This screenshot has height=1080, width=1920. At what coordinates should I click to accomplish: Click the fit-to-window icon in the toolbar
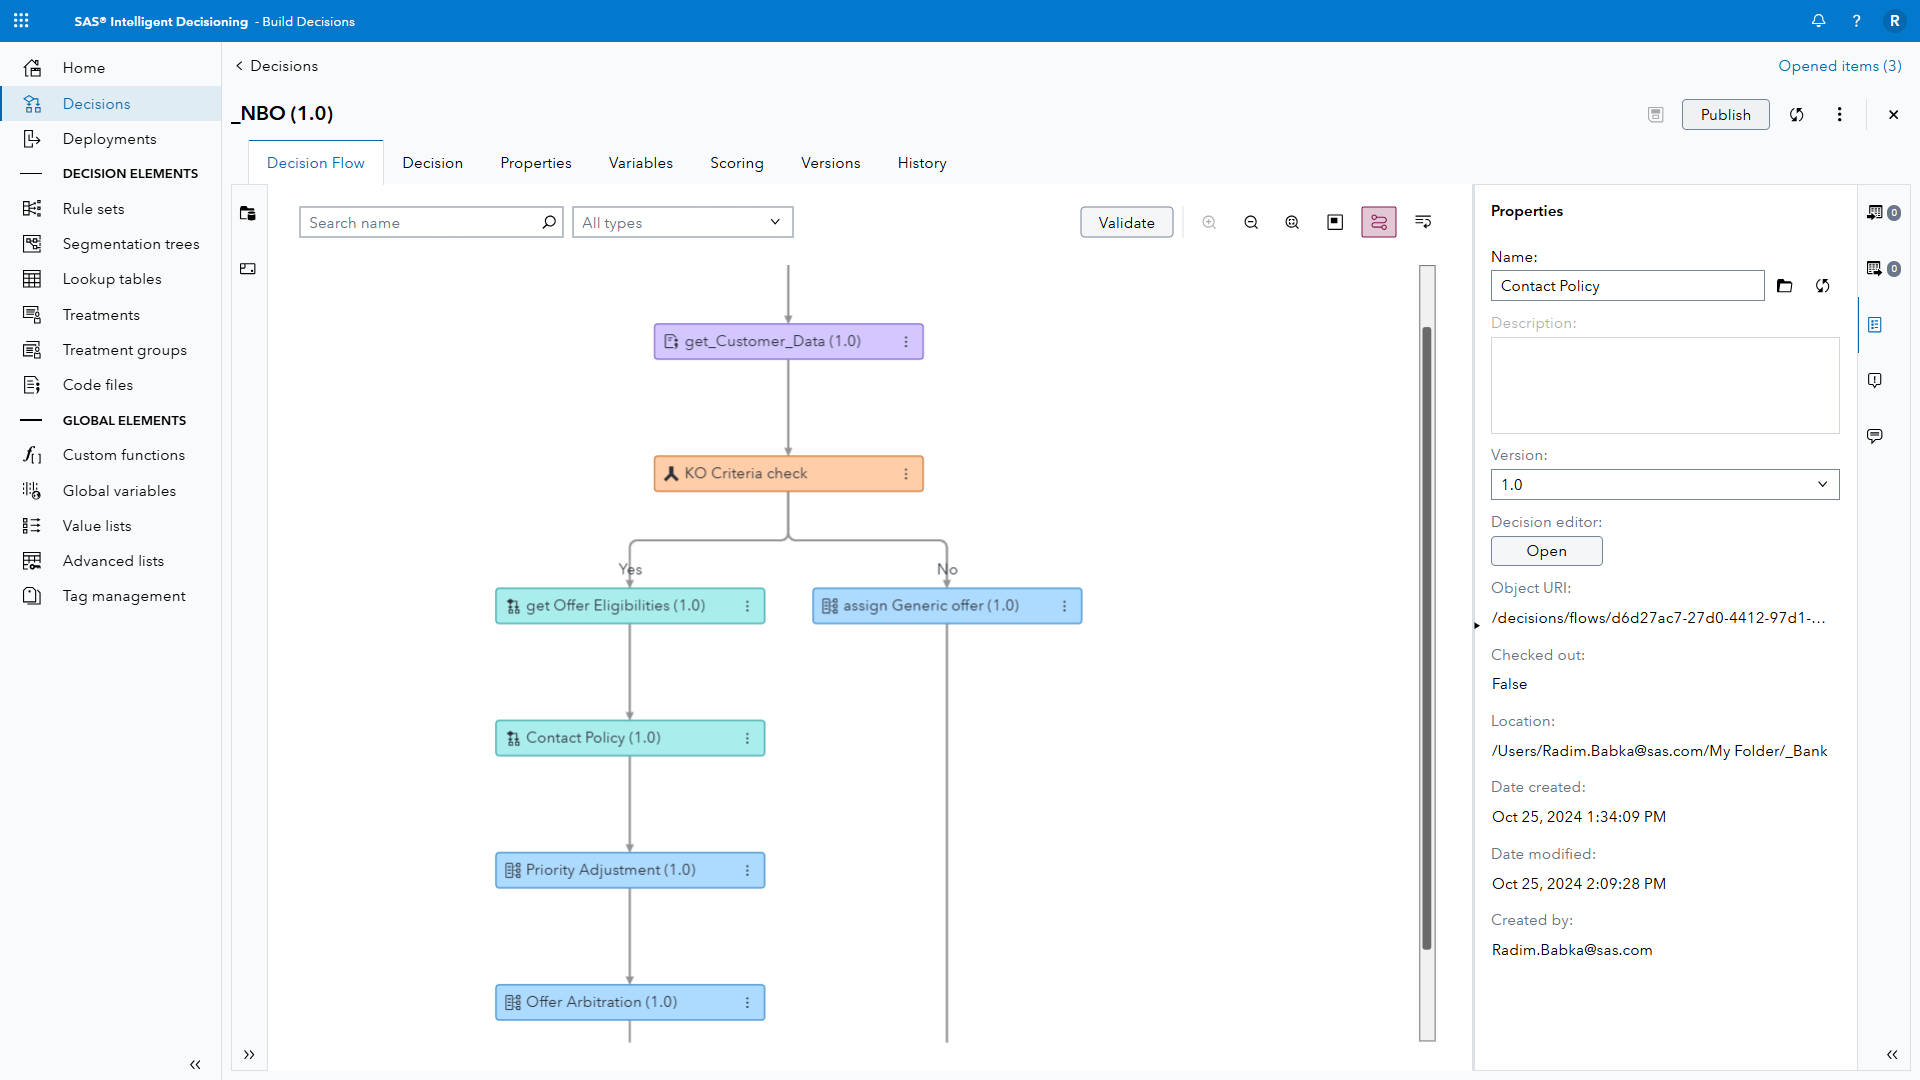1291,222
